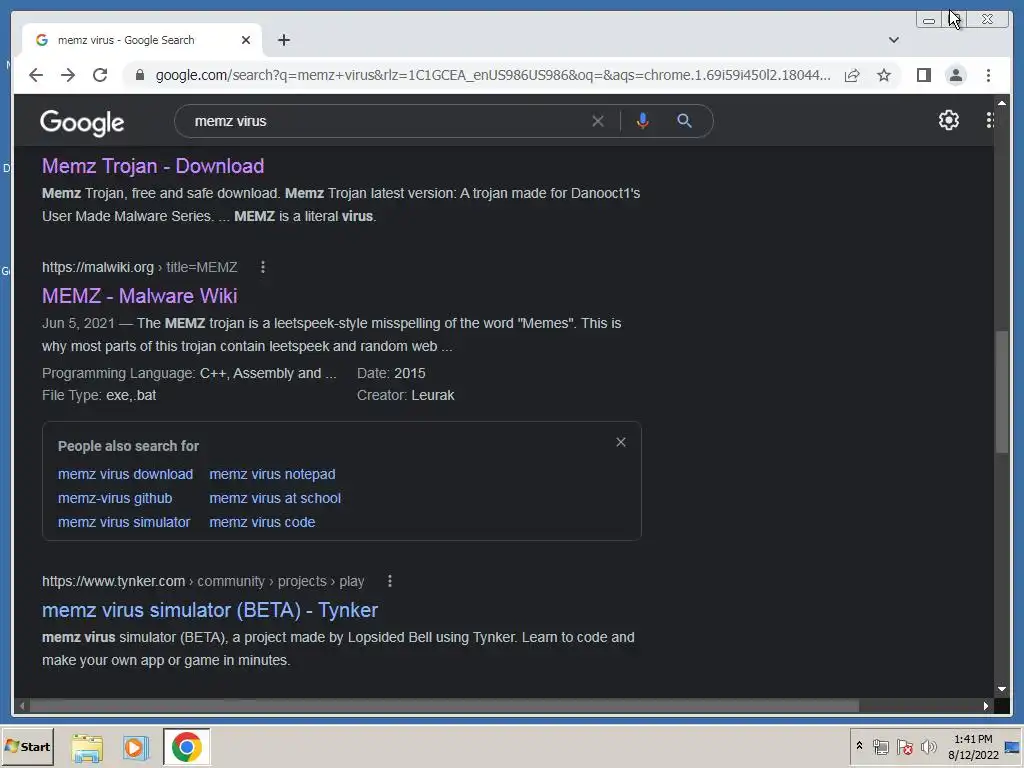
Task: Clear the search box with the X icon
Action: click(598, 121)
